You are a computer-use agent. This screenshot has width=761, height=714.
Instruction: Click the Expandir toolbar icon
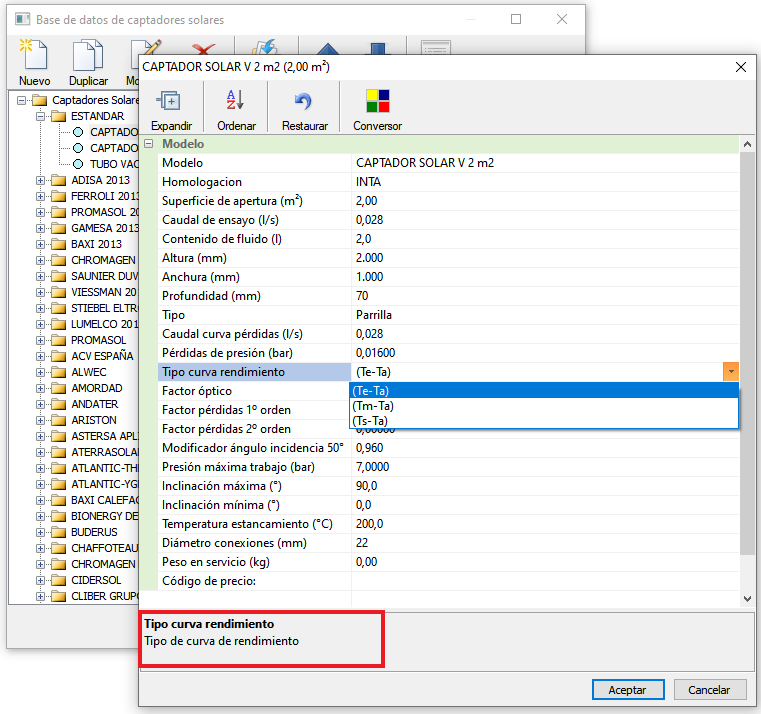point(169,101)
